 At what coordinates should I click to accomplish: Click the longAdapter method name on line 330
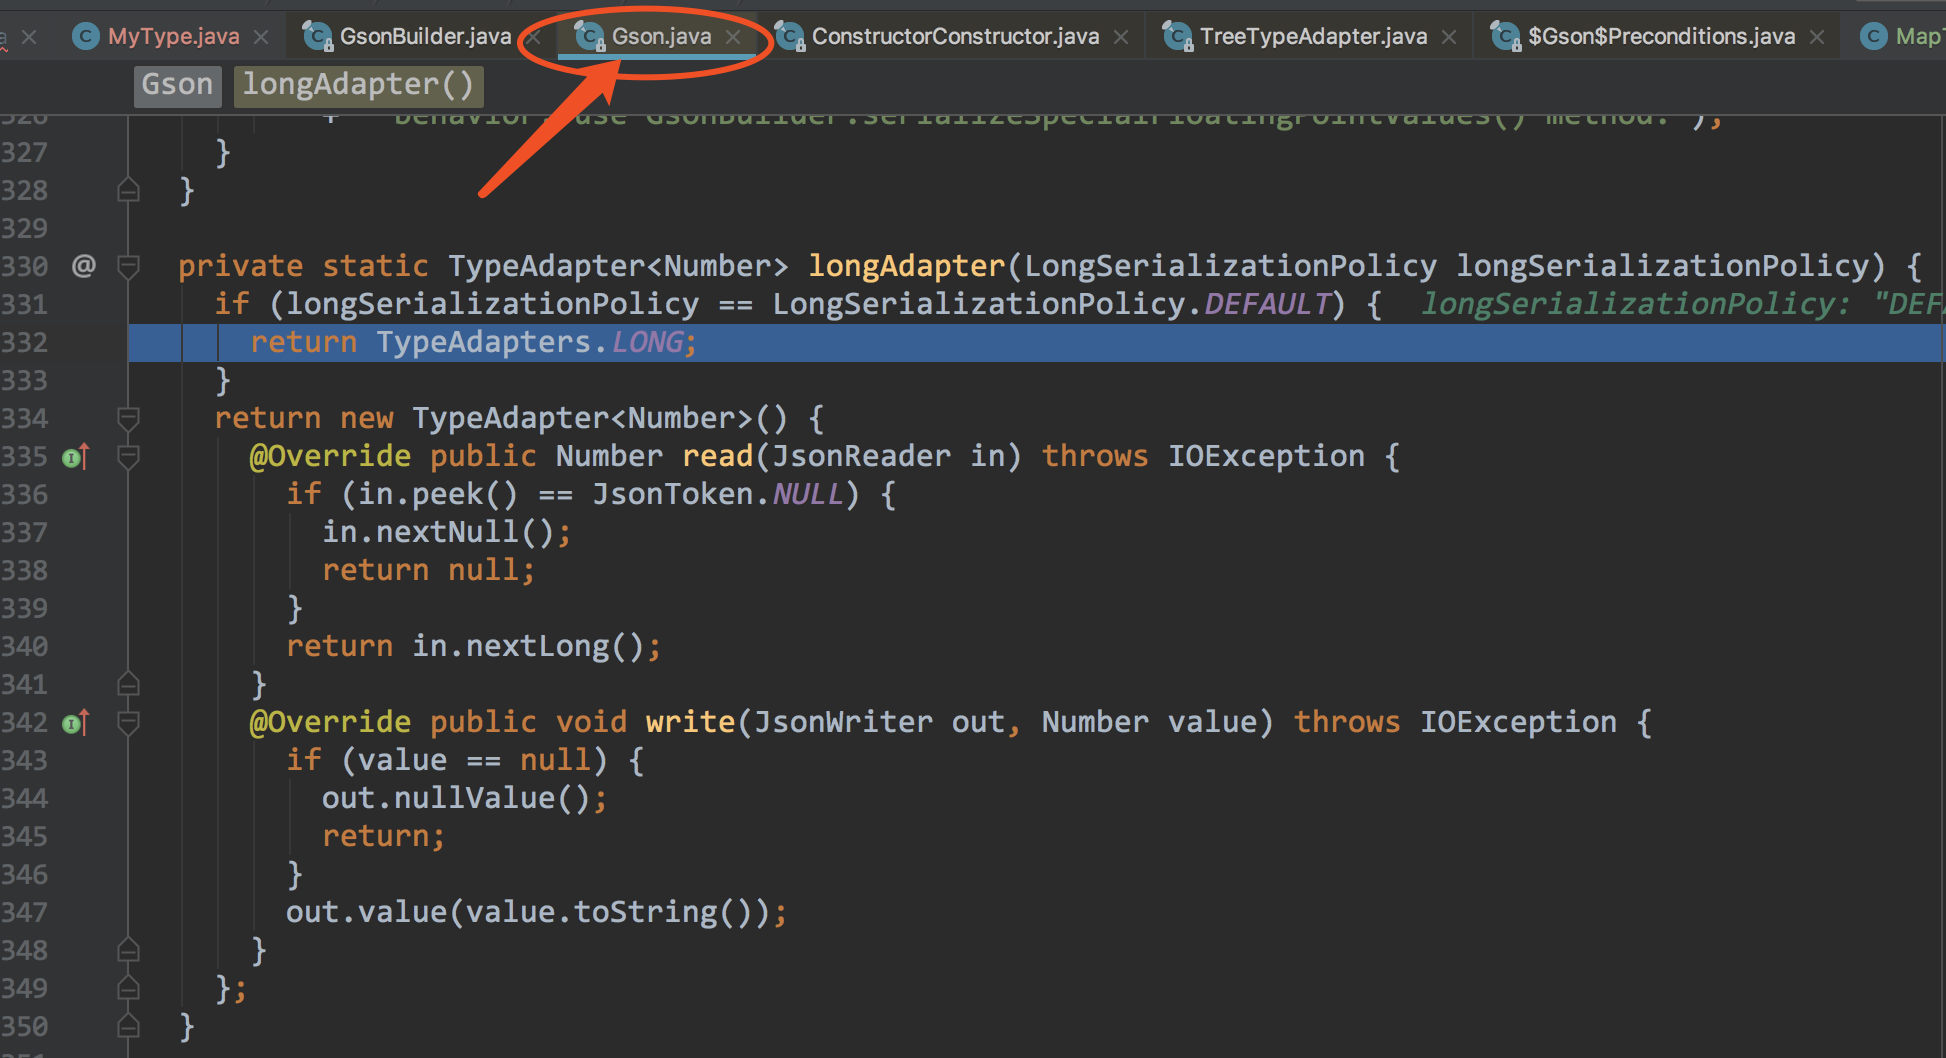[906, 266]
